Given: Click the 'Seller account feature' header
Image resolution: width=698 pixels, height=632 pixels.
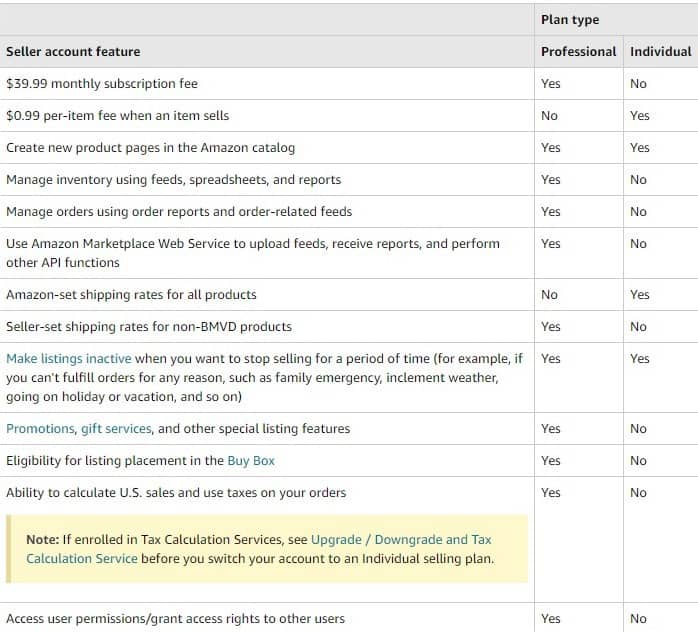Looking at the screenshot, I should (73, 52).
